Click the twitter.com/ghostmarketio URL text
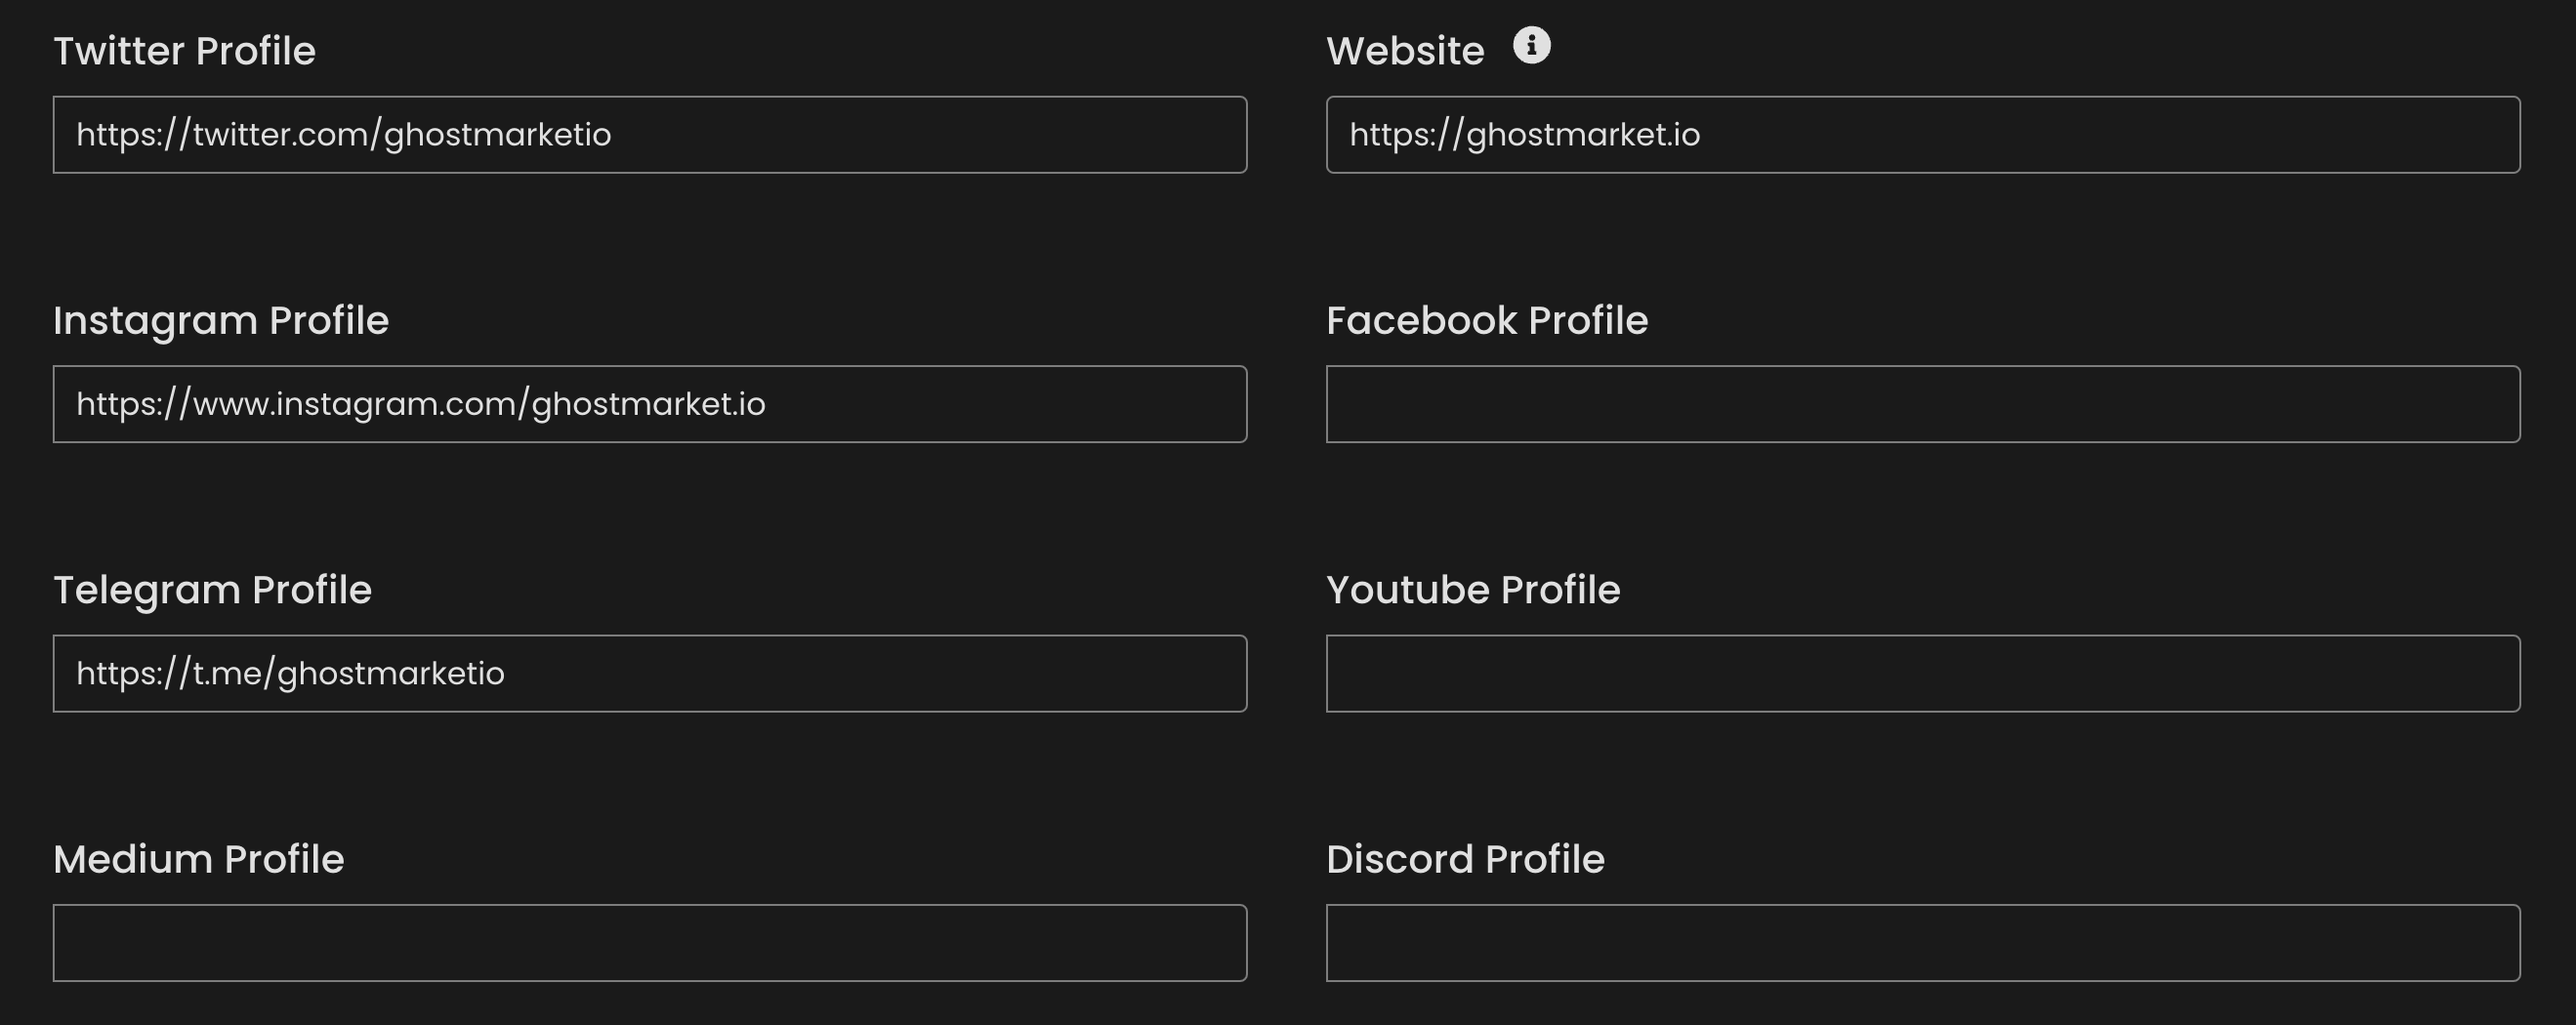This screenshot has height=1025, width=2576. tap(343, 135)
